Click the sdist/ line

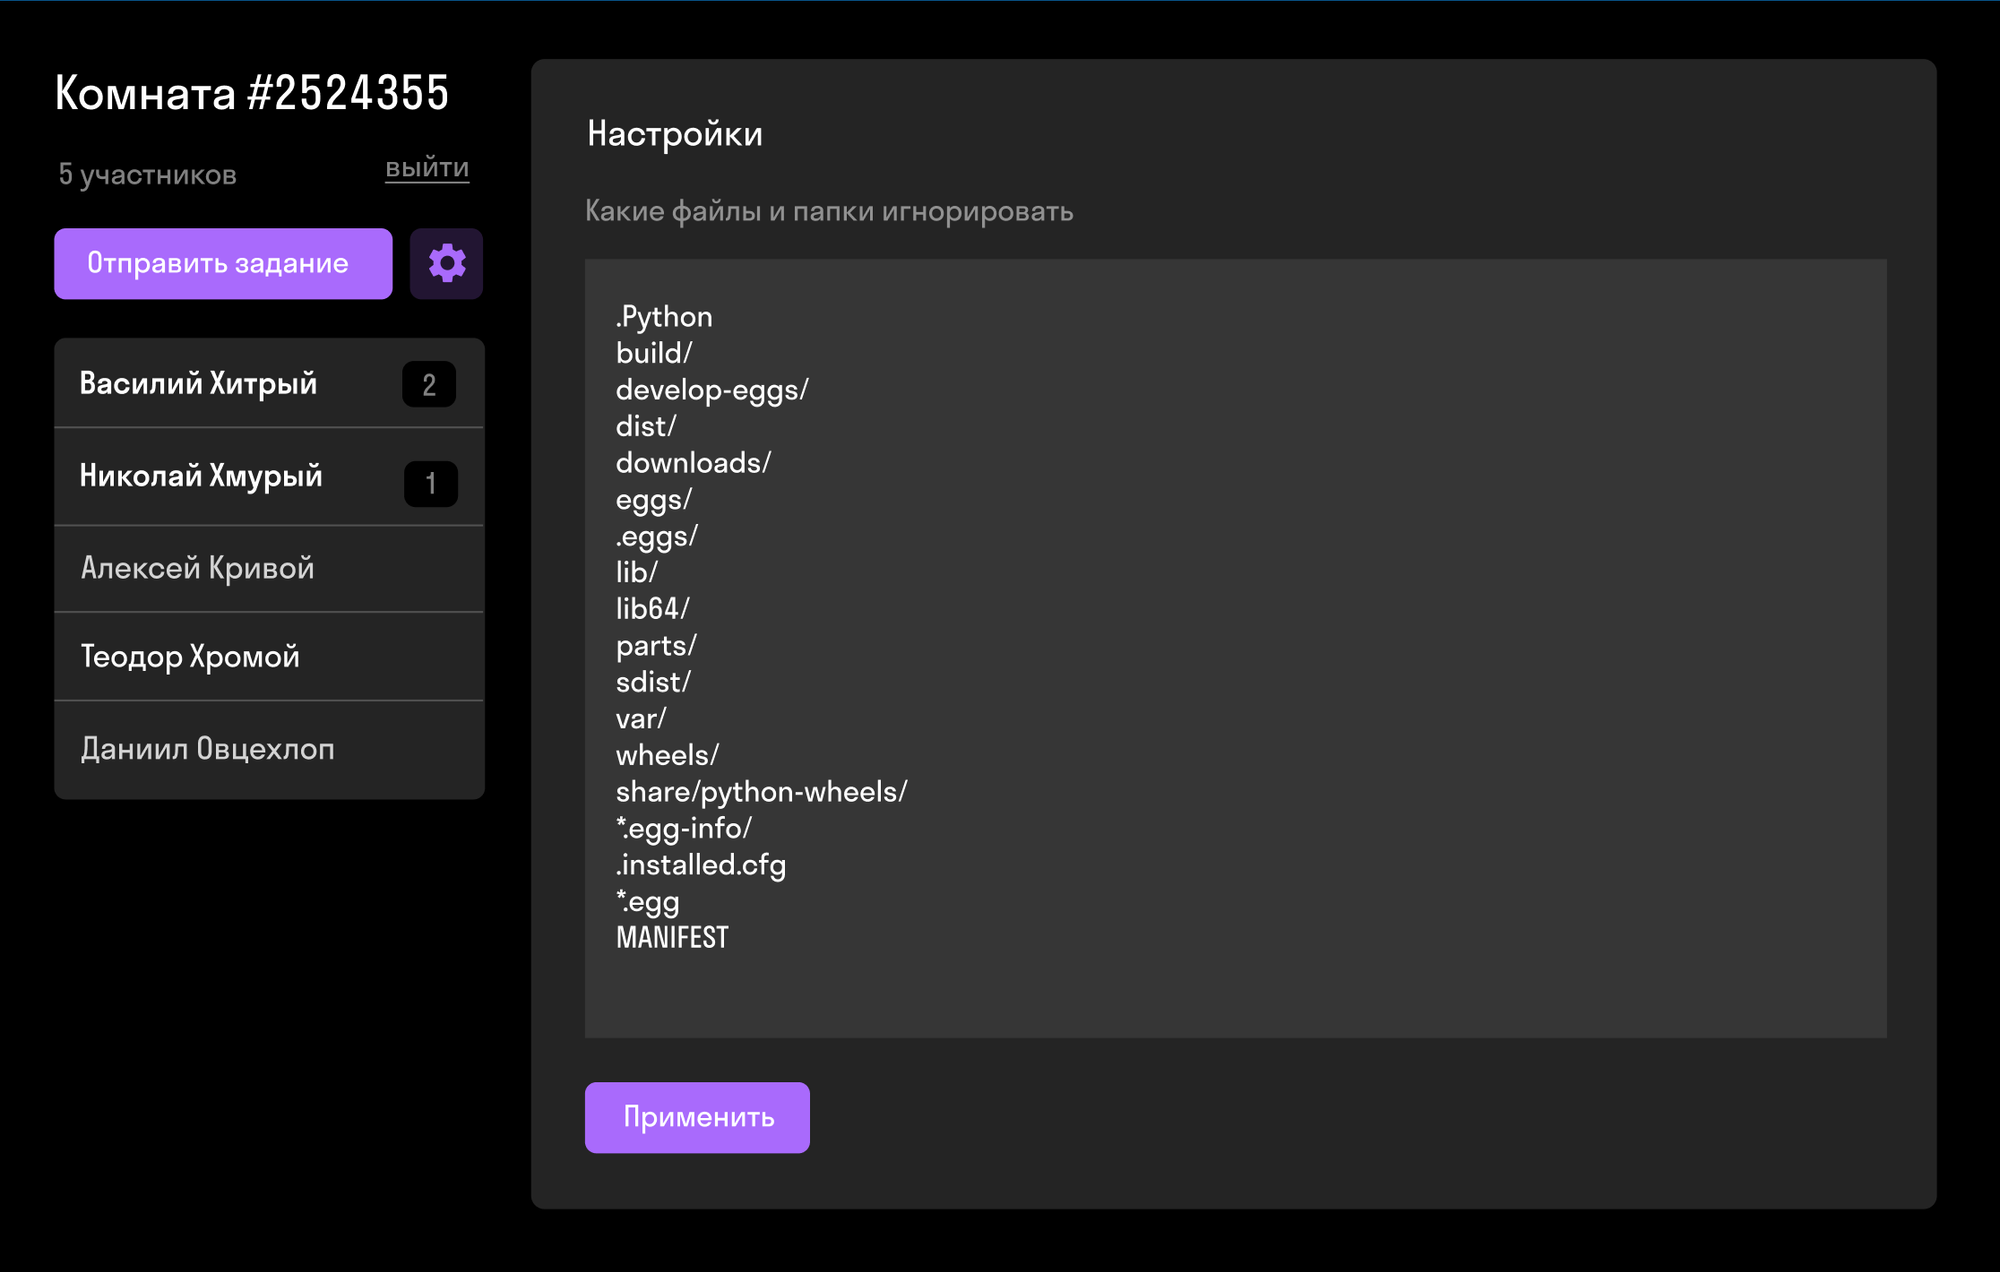(x=653, y=682)
